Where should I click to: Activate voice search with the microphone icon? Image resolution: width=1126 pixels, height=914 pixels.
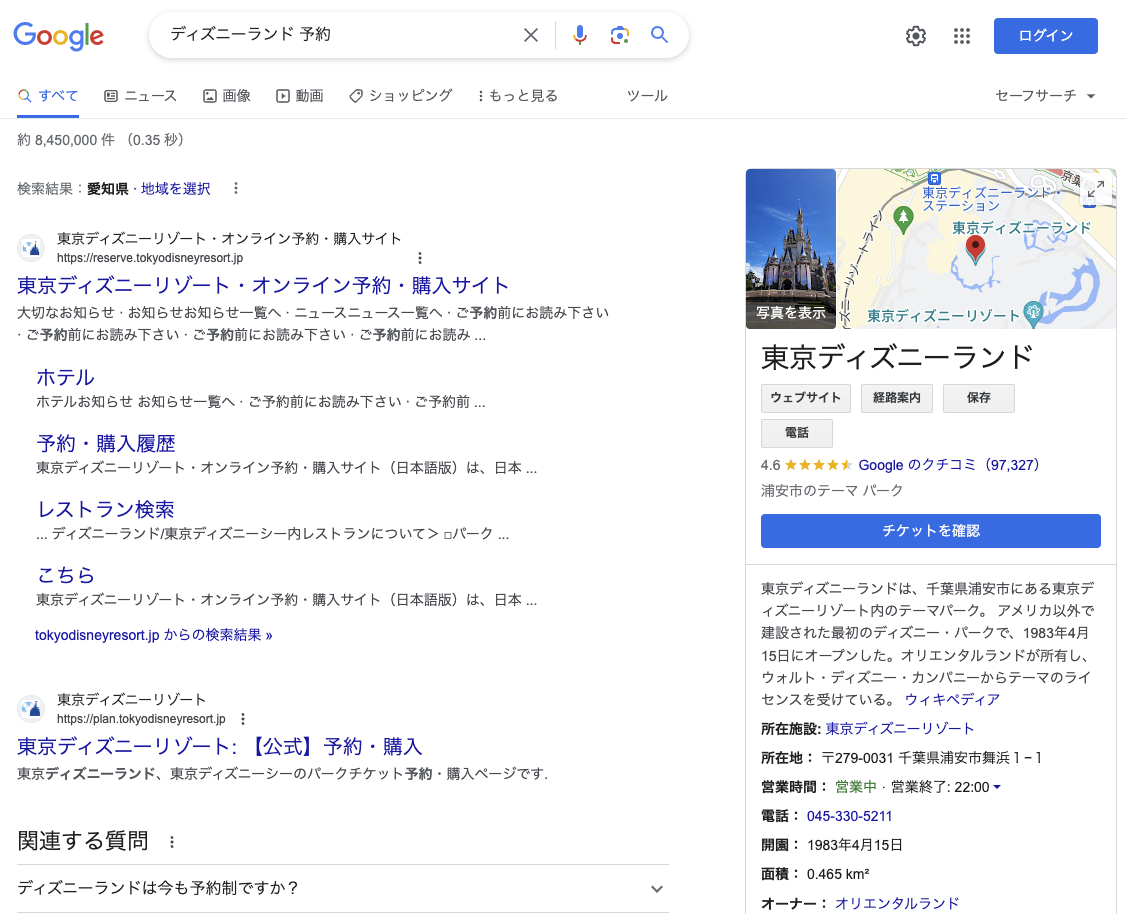tap(580, 35)
